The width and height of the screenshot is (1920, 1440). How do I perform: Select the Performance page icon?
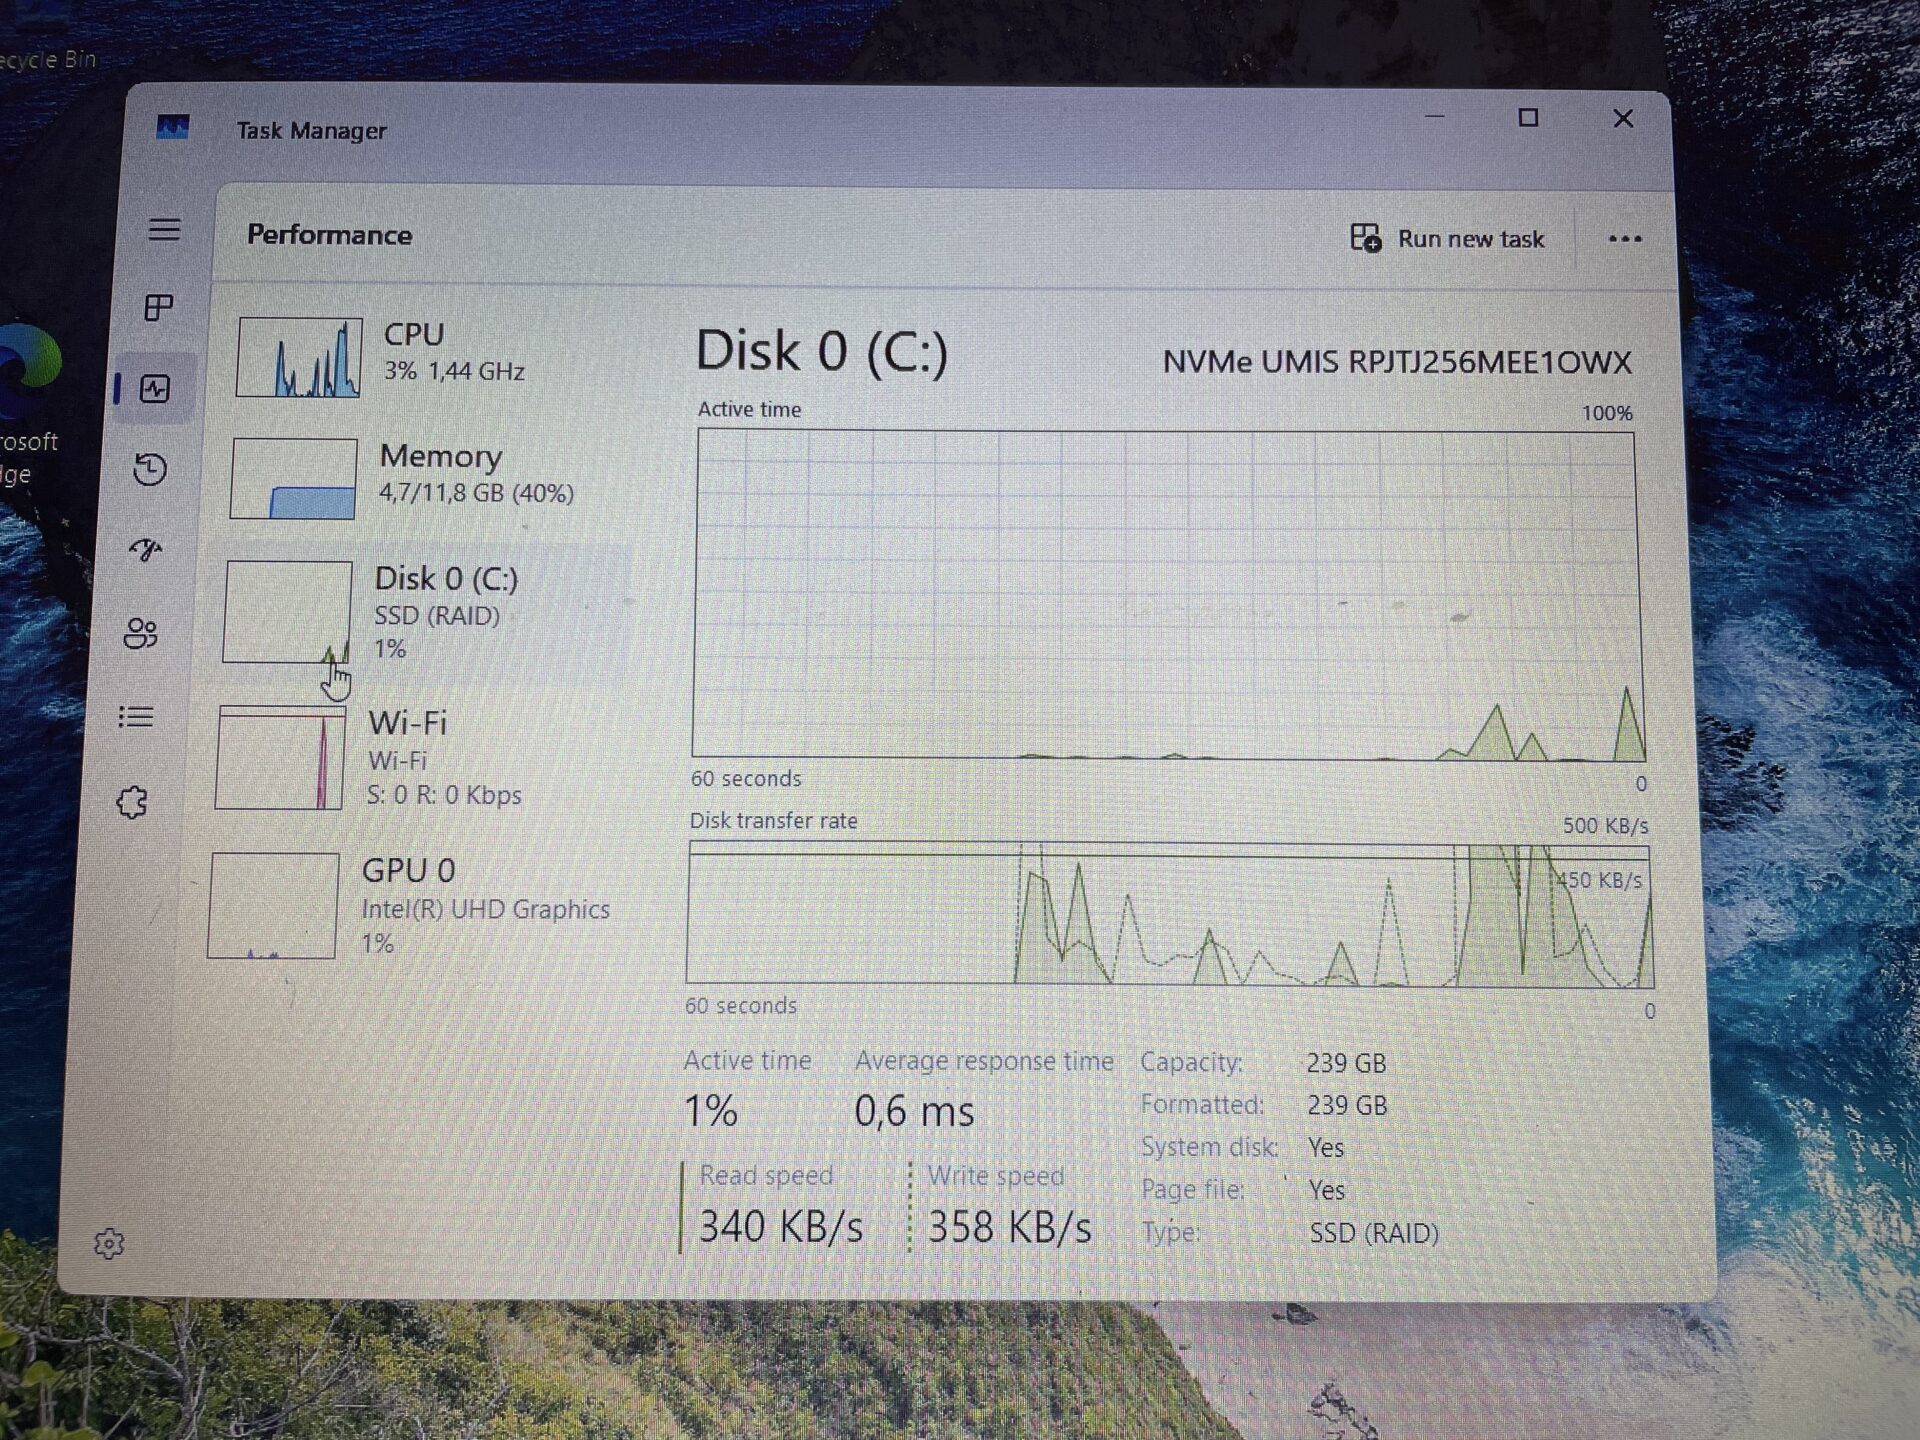155,389
